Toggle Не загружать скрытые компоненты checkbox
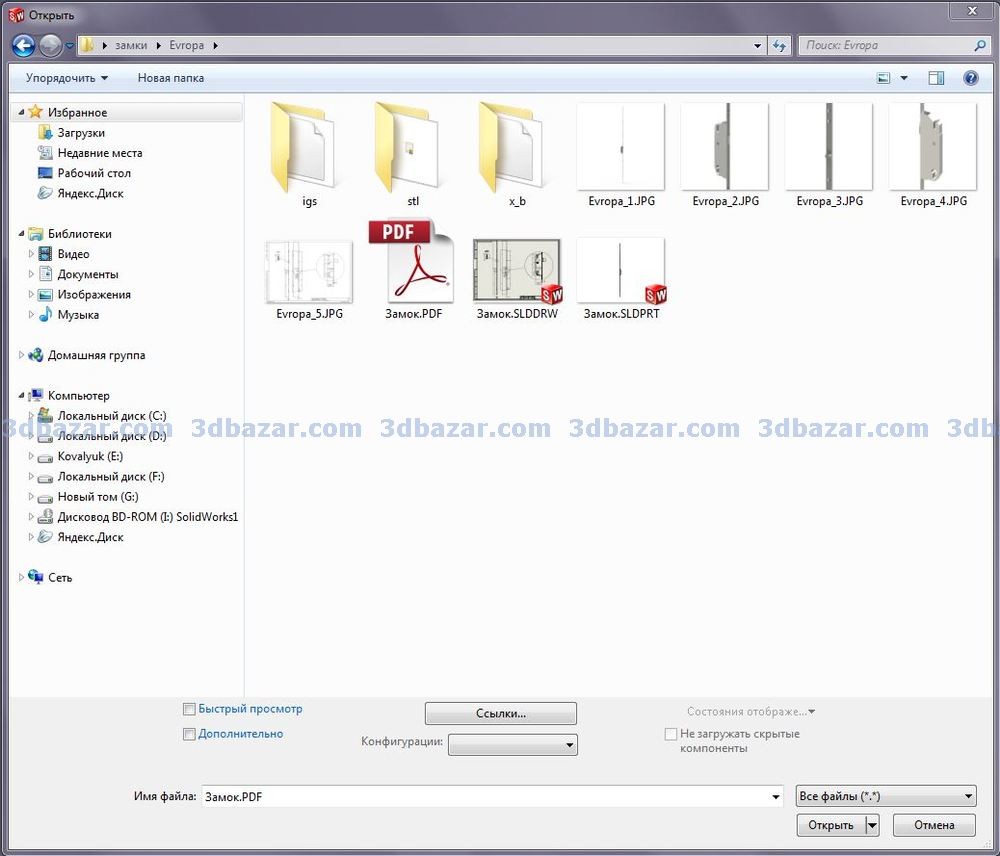Screen dimensions: 1000x856 click(x=671, y=734)
